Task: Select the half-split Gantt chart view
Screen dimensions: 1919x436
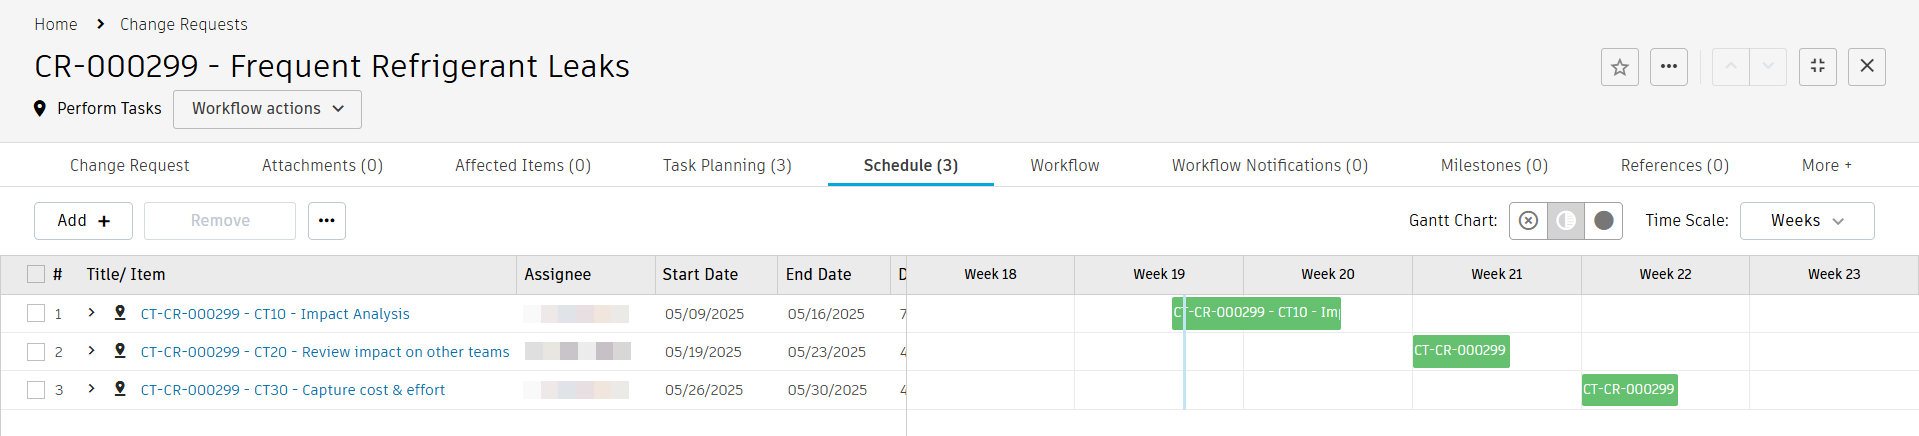Action: [x=1566, y=221]
